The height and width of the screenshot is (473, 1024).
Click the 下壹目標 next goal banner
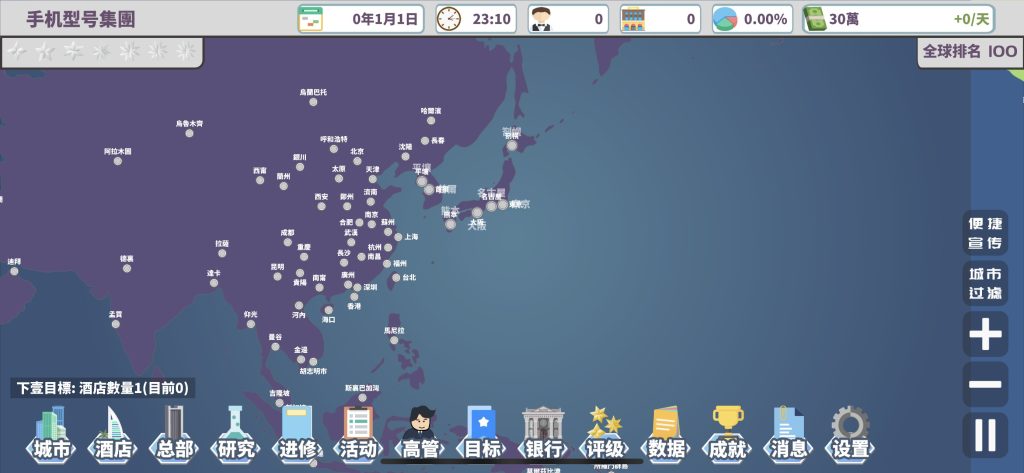103,388
